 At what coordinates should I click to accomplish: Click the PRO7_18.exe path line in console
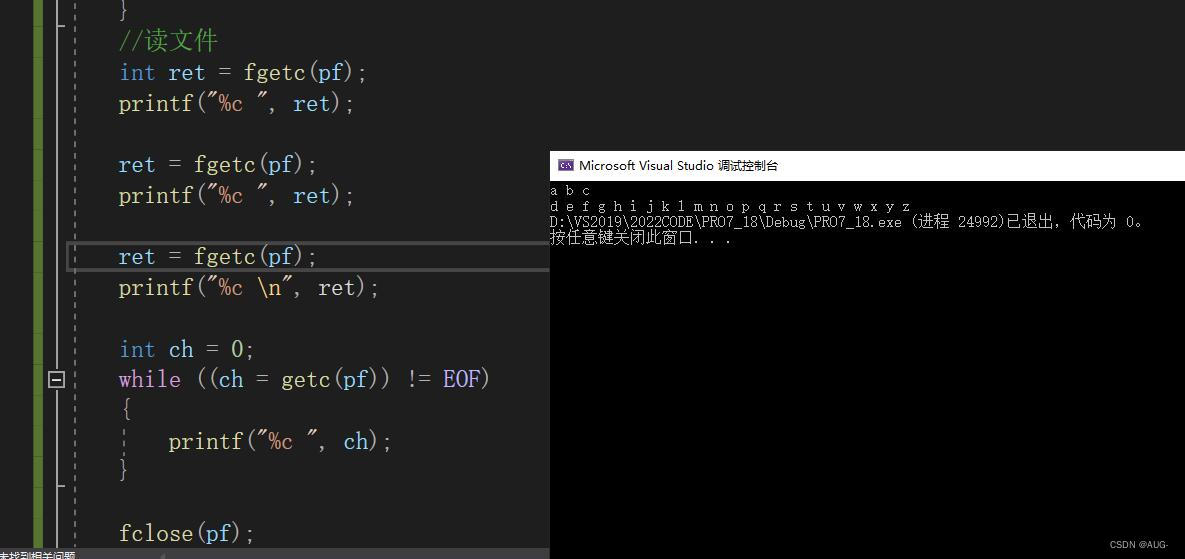tap(847, 222)
